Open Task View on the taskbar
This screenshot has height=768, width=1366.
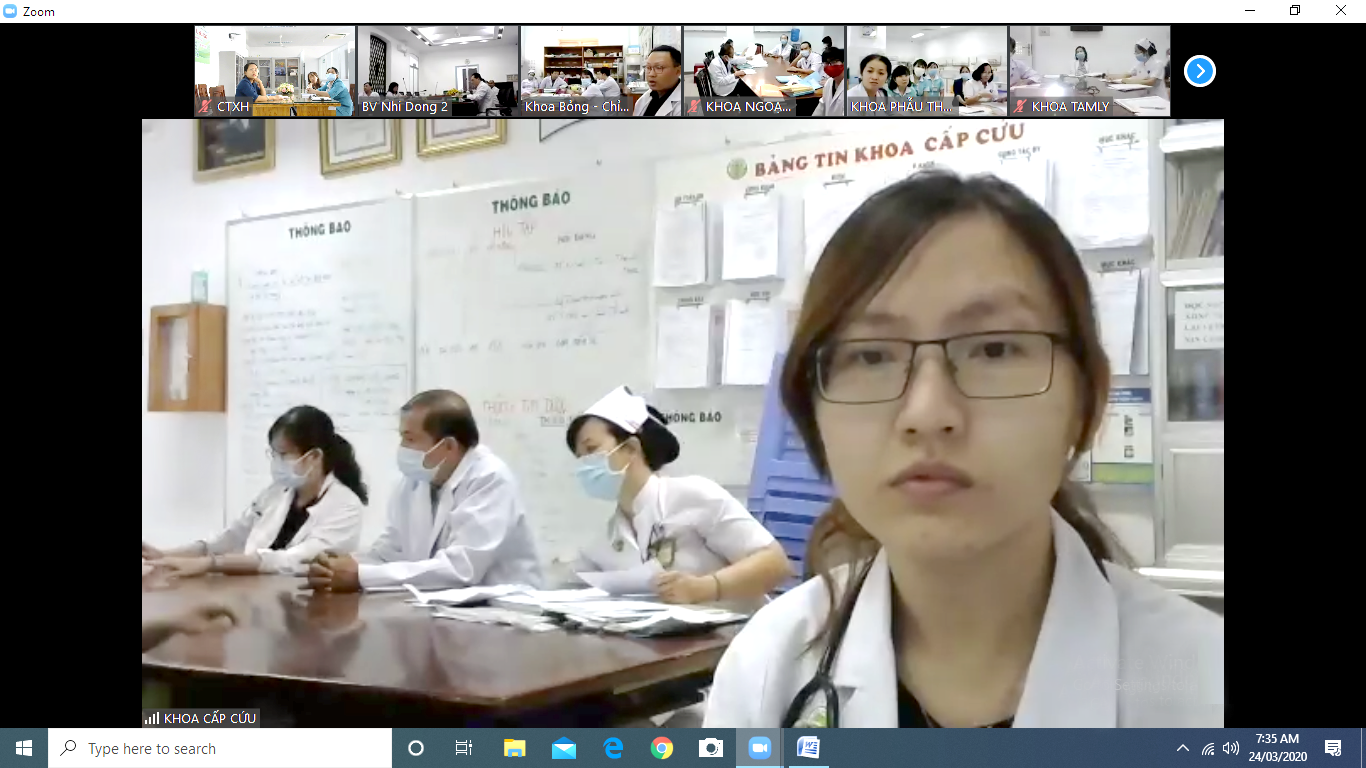point(464,748)
